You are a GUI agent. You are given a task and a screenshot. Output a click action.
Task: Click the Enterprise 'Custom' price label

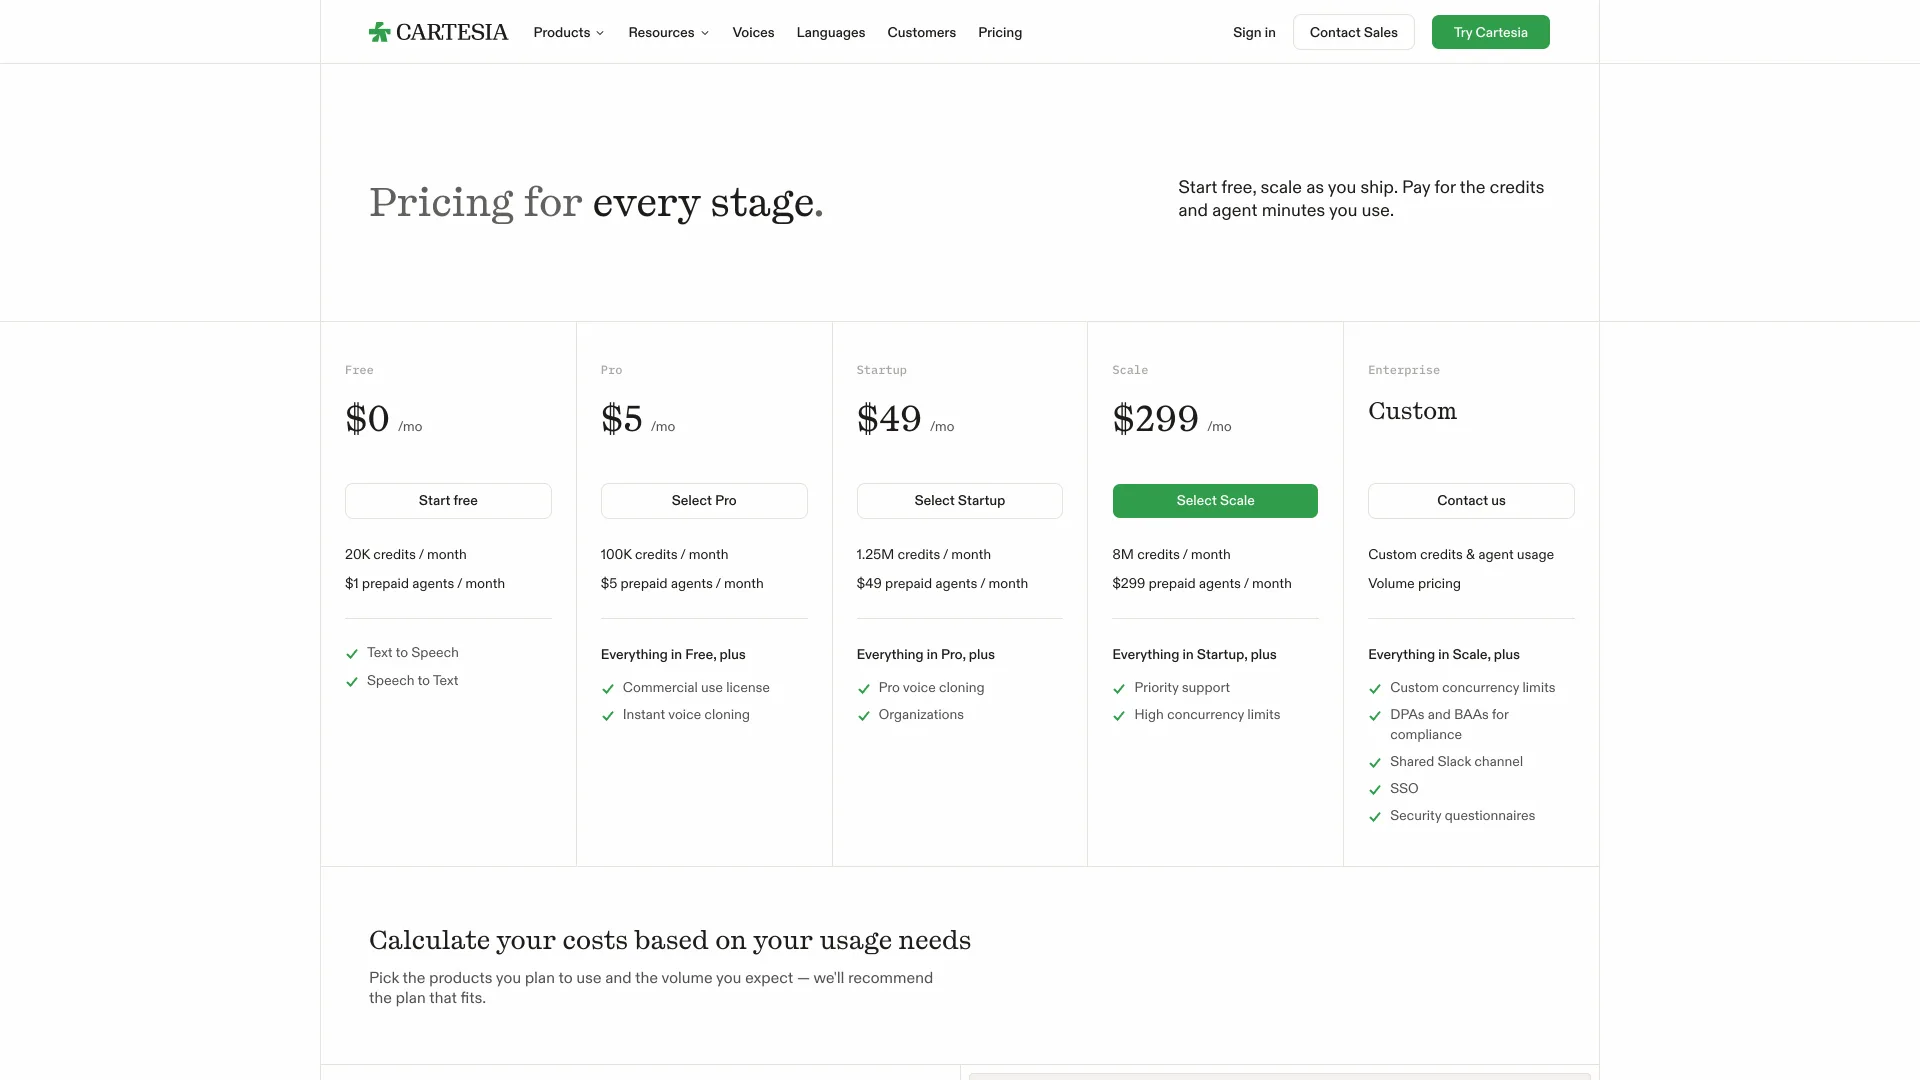[x=1412, y=411]
